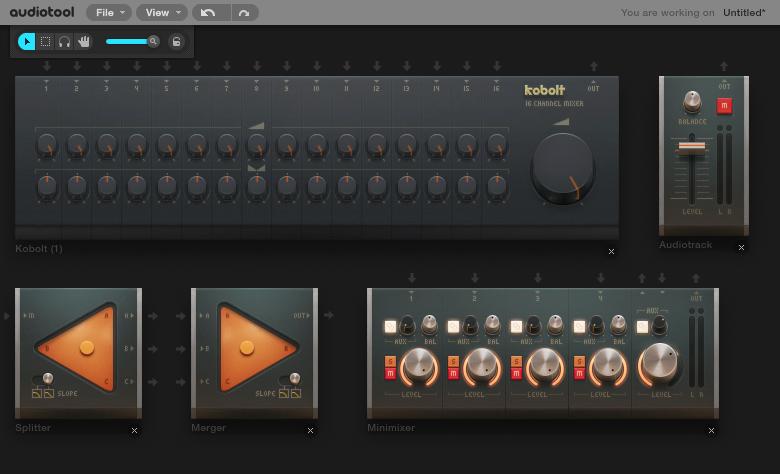
Task: Click the Merger input A arrow
Action: (x=181, y=316)
